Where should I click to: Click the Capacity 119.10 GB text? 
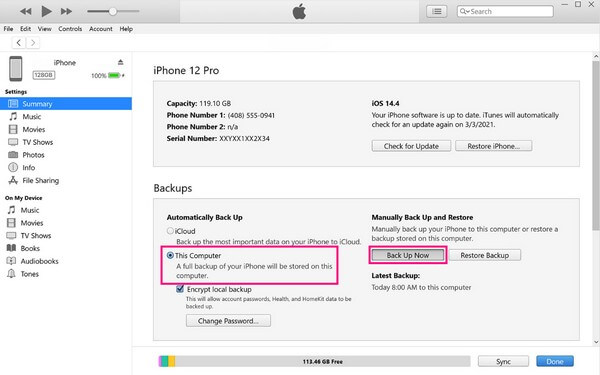(199, 103)
